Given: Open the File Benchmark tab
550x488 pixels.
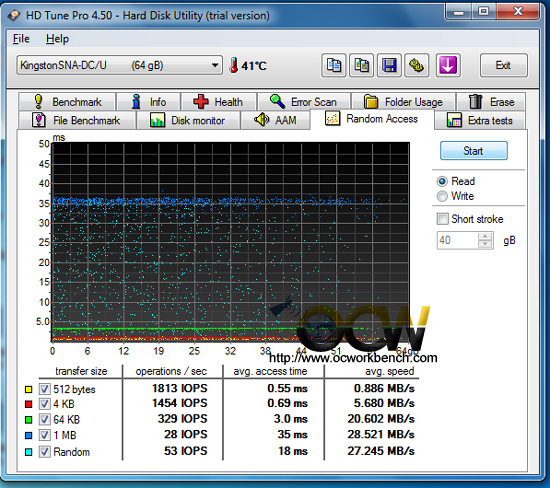Looking at the screenshot, I should click(x=77, y=120).
